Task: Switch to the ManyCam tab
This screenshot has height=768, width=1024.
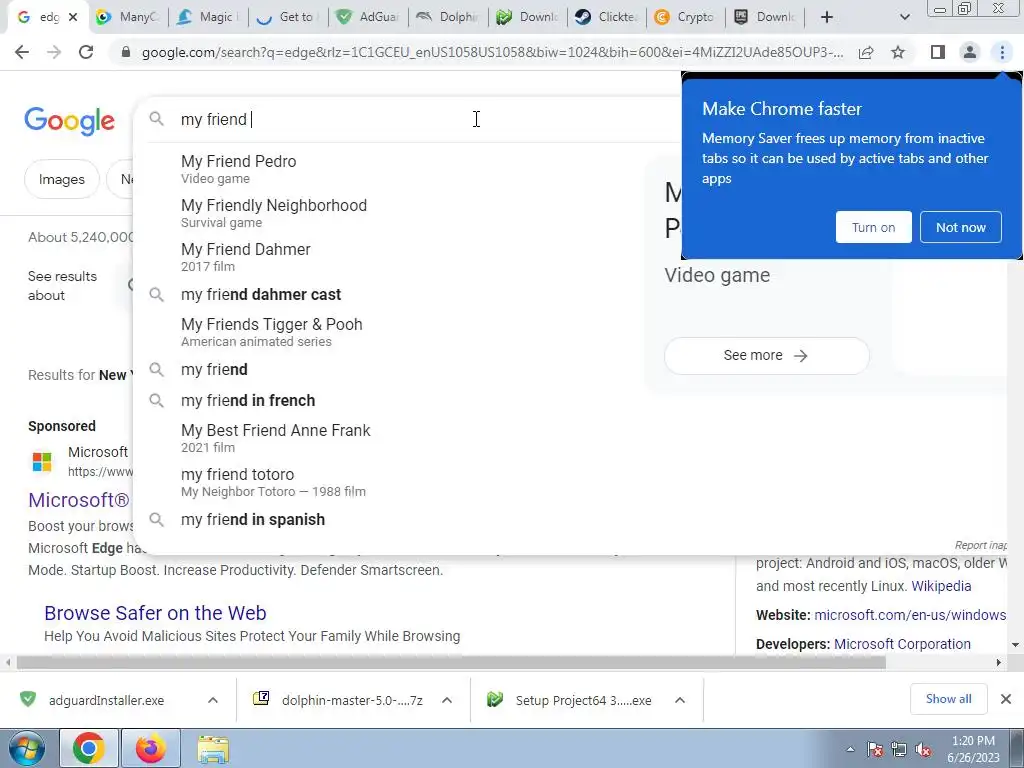Action: [128, 17]
